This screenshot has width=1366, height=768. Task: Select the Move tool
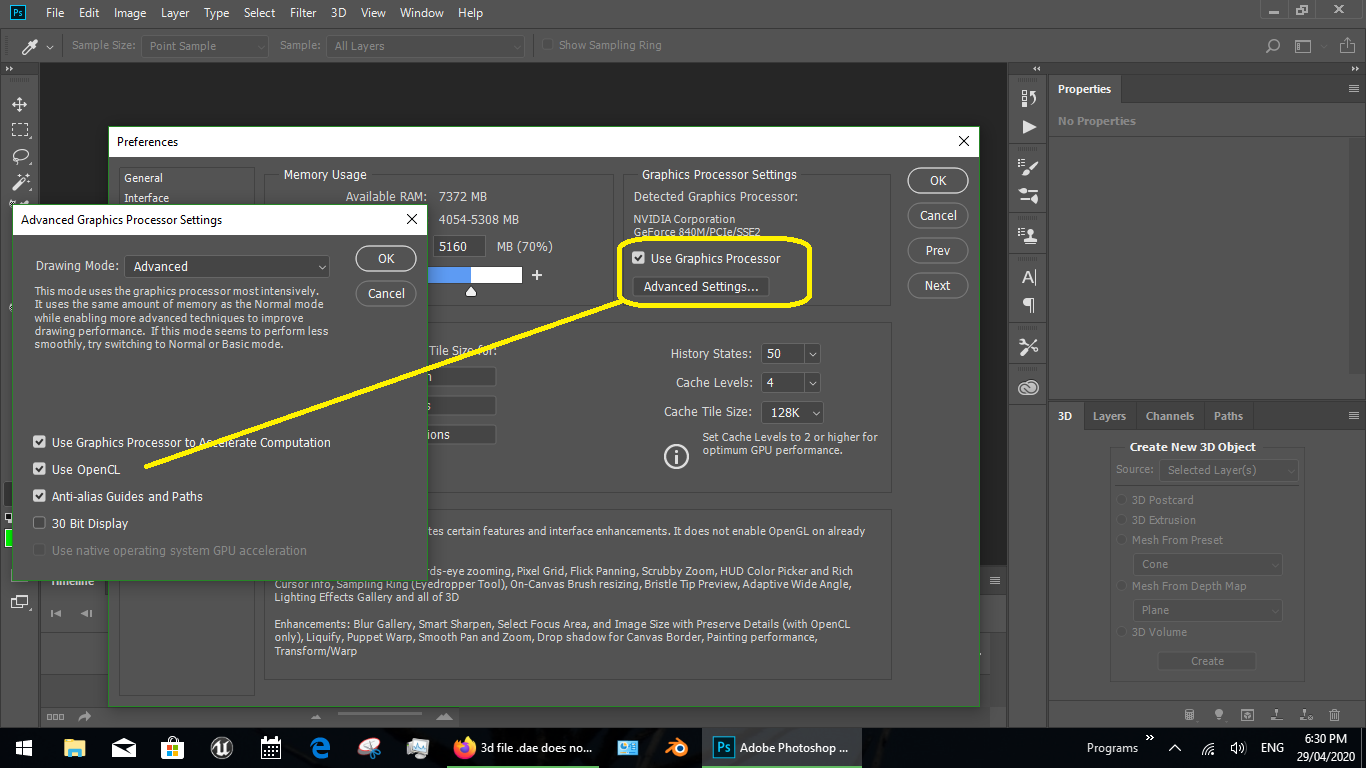tap(20, 103)
